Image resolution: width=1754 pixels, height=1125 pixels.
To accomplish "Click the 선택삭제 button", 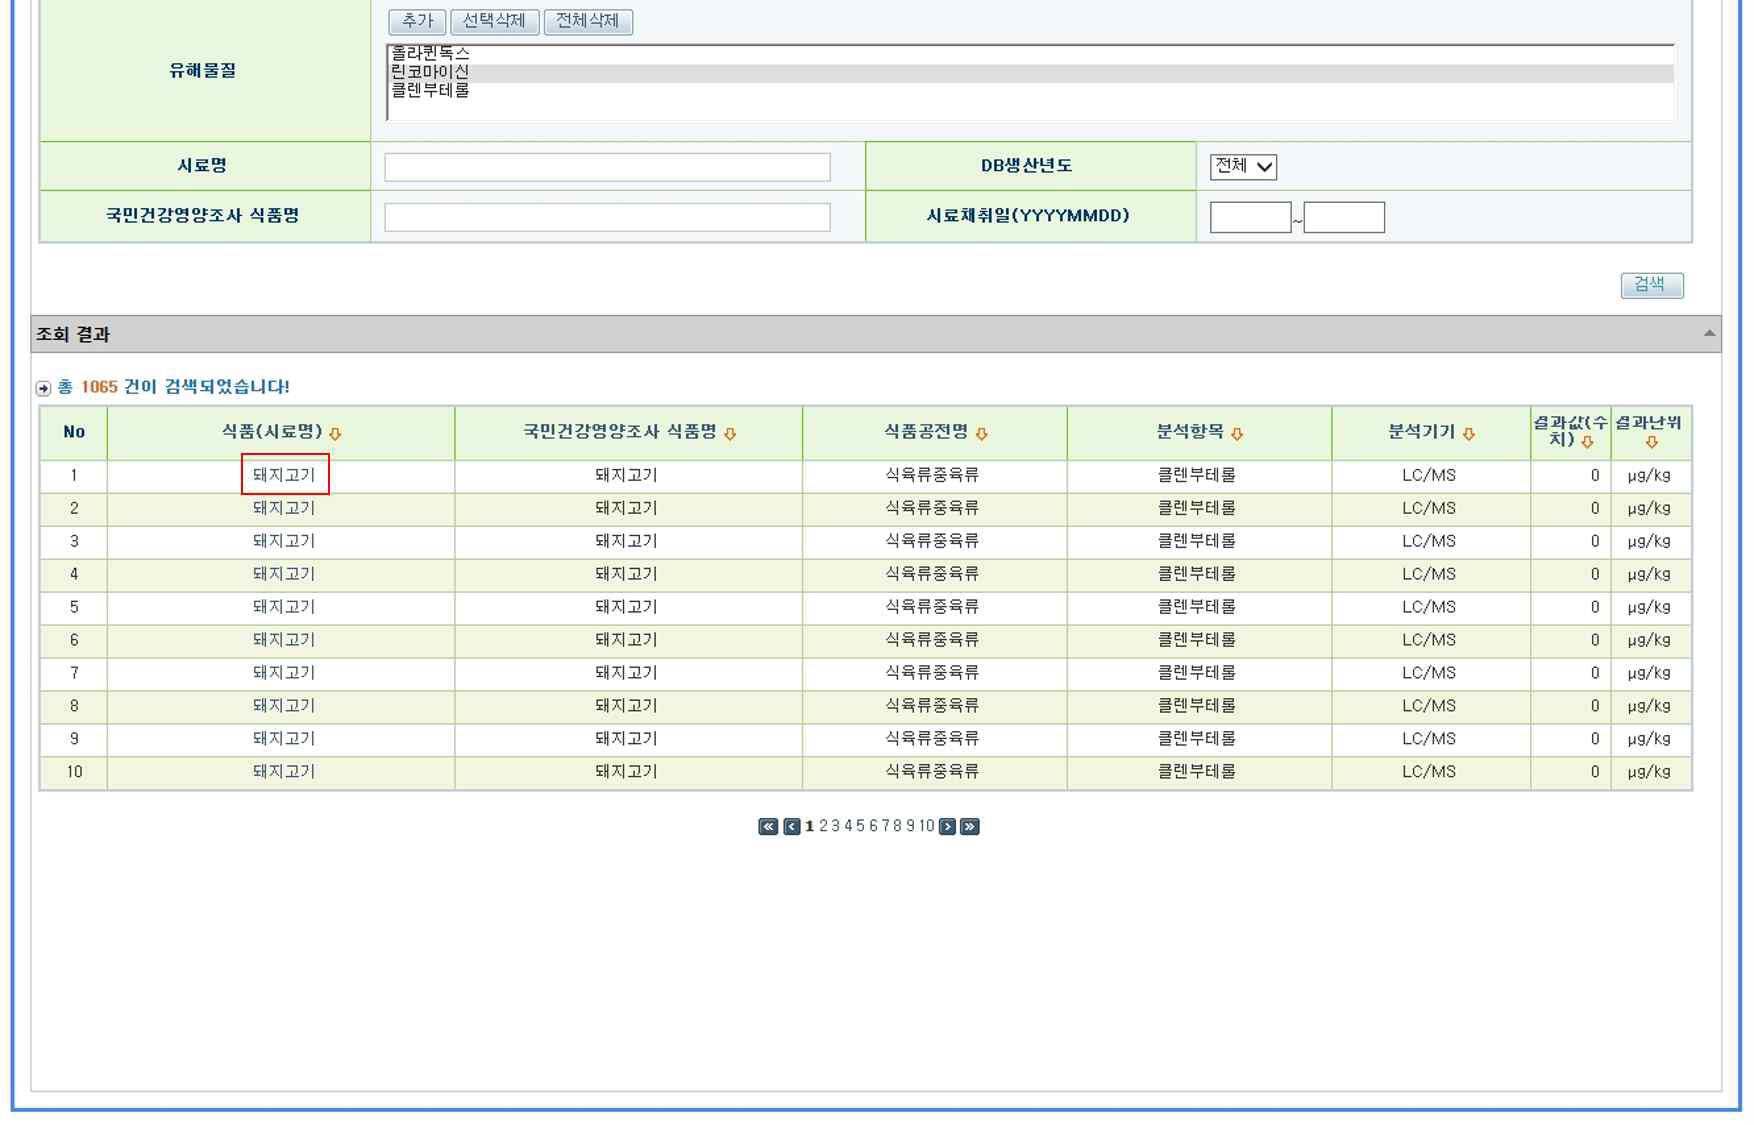I will click(495, 21).
